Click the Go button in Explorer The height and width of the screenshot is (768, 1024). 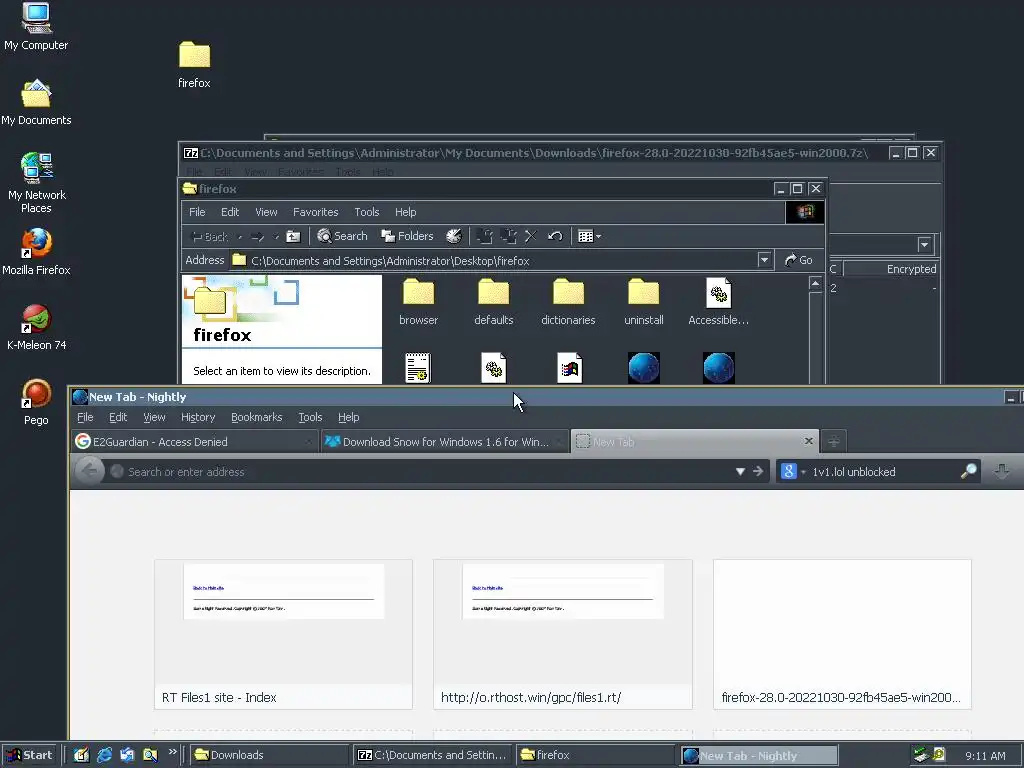[x=798, y=260]
